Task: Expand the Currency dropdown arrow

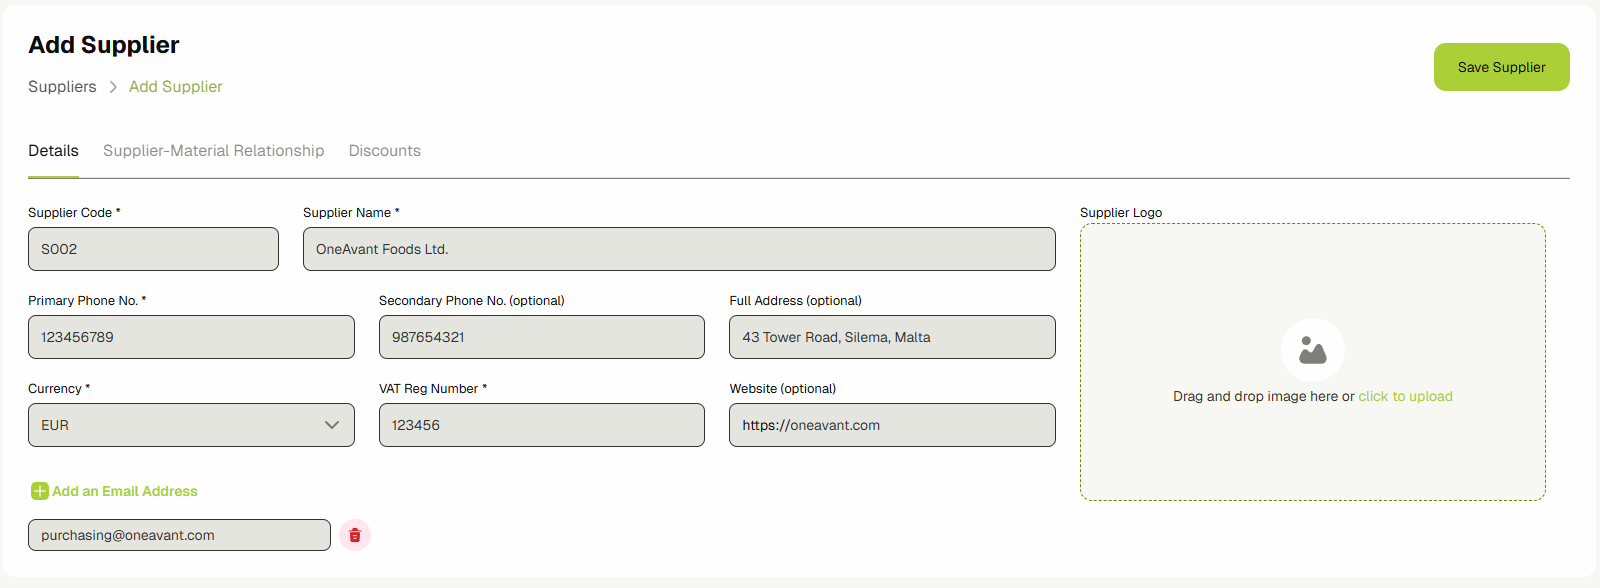Action: coord(332,425)
